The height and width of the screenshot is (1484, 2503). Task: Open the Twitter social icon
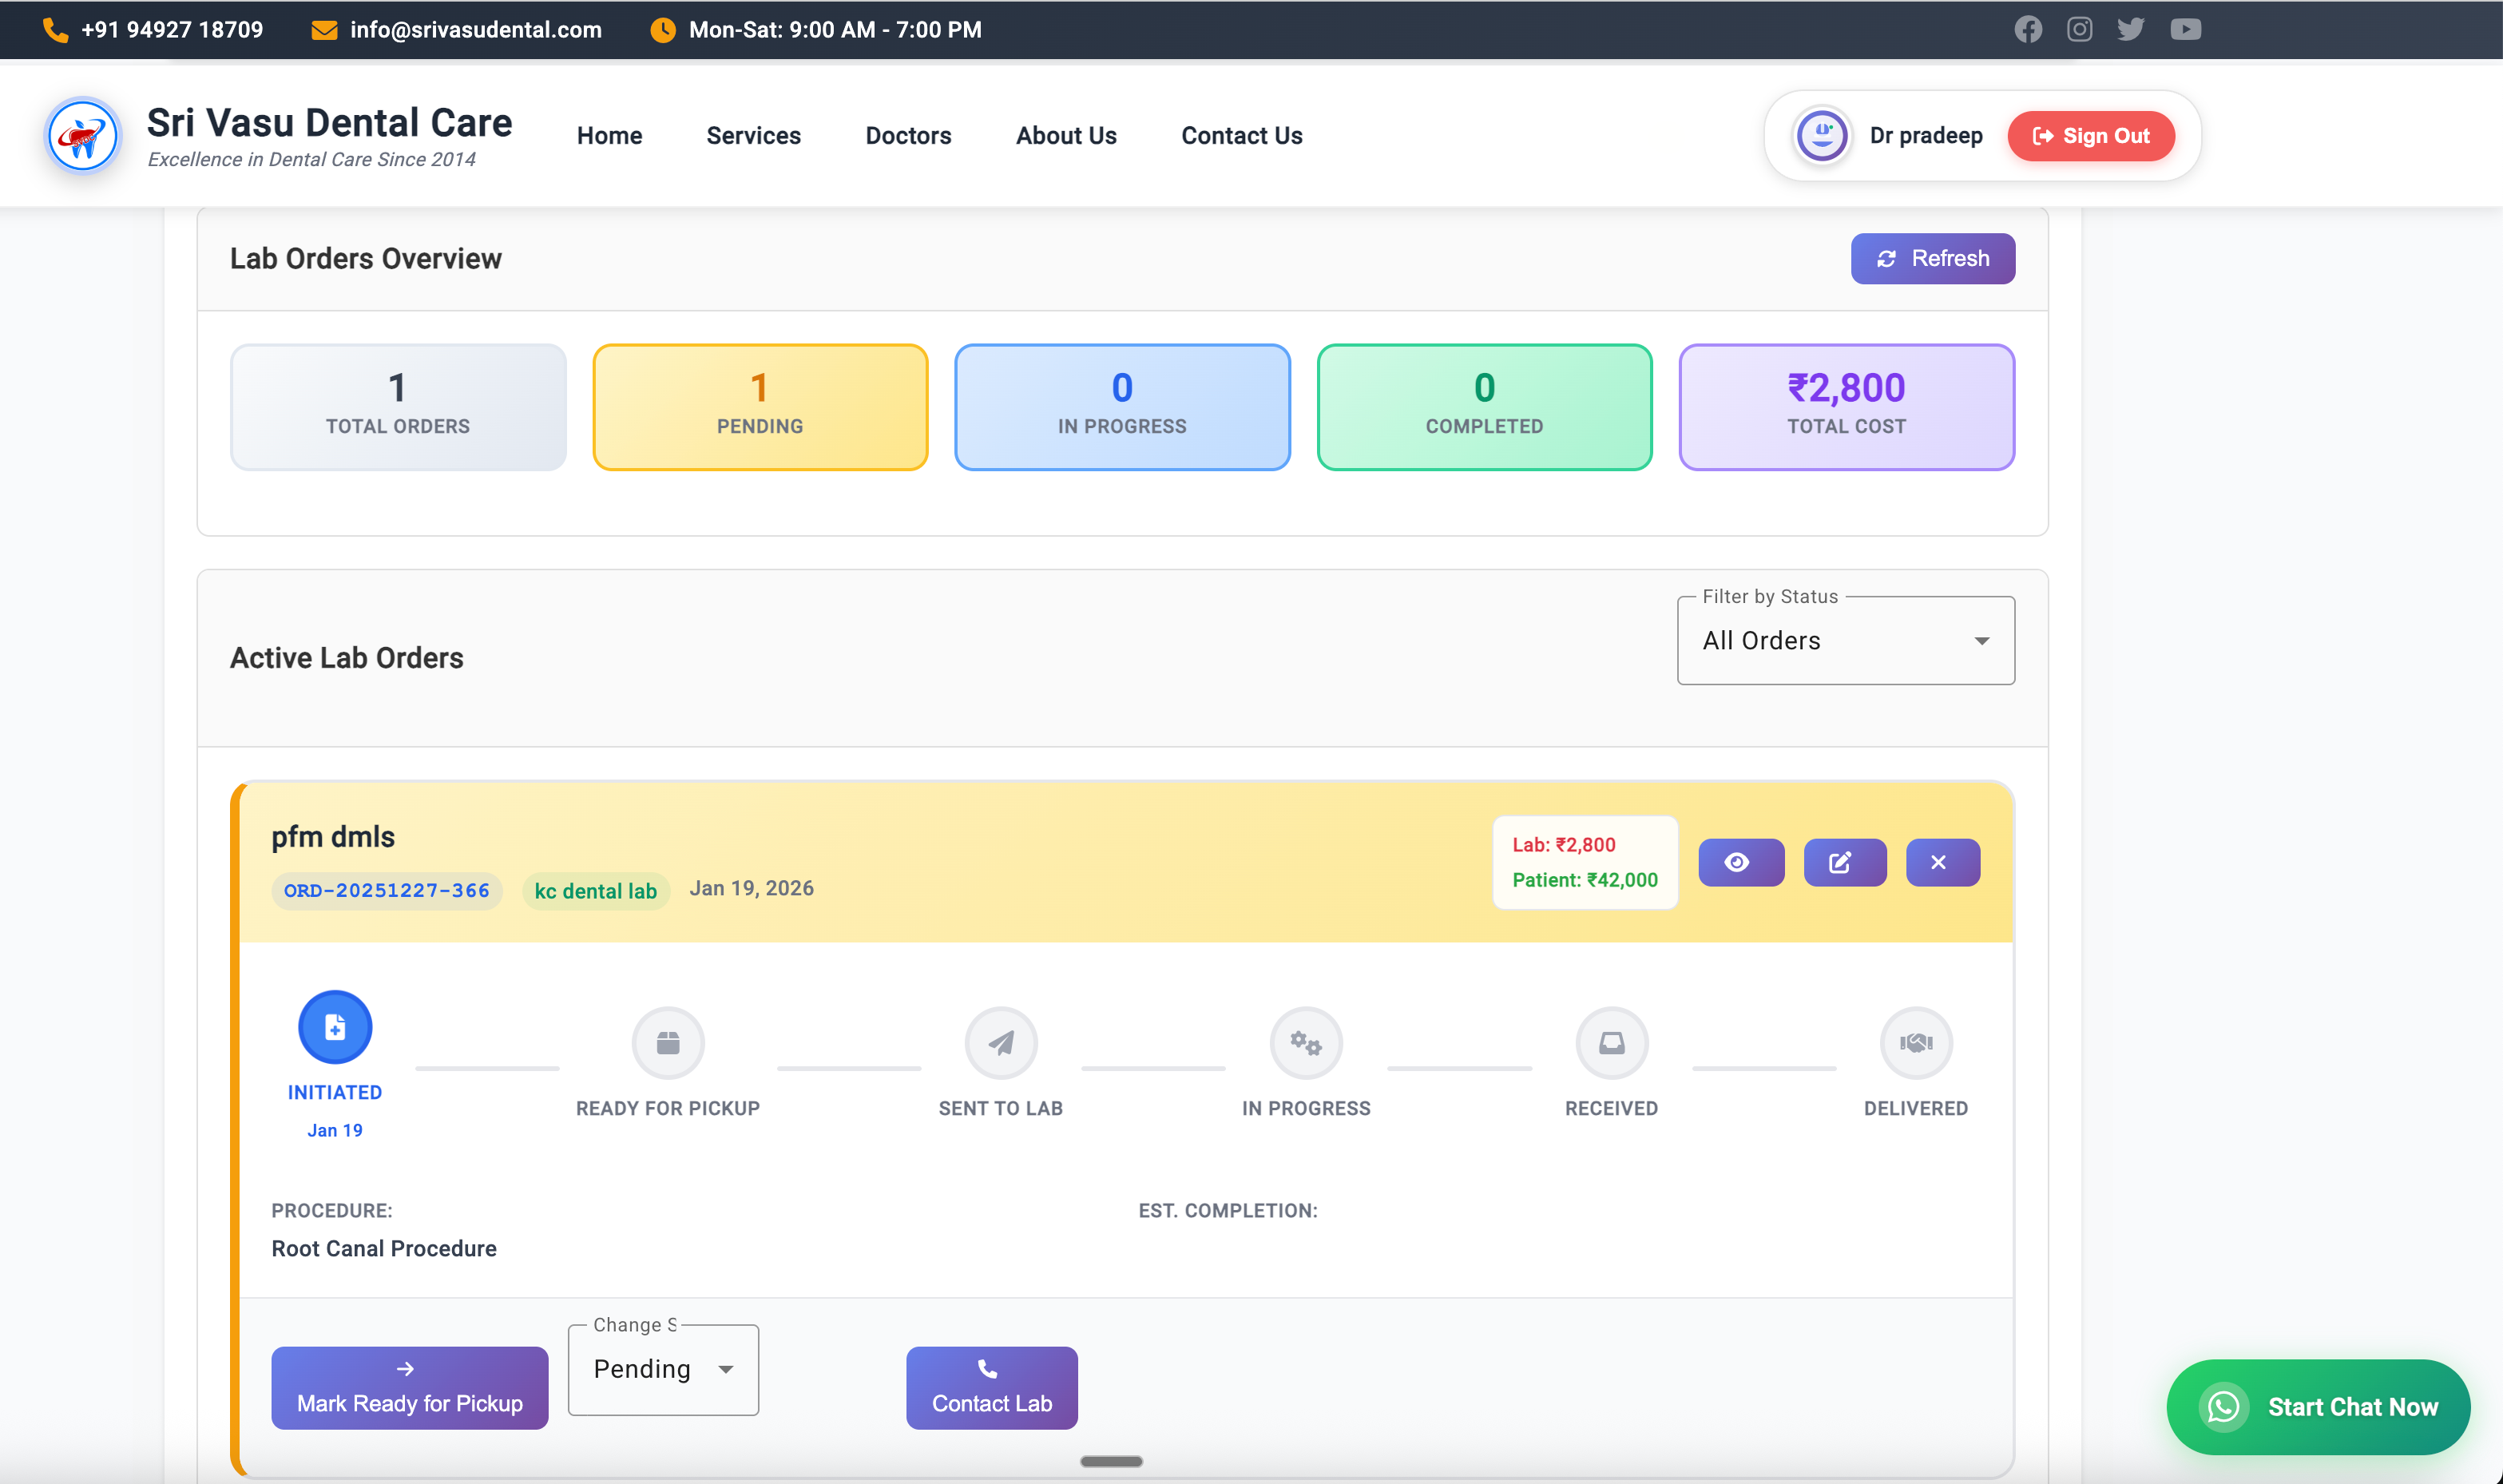pos(2130,29)
